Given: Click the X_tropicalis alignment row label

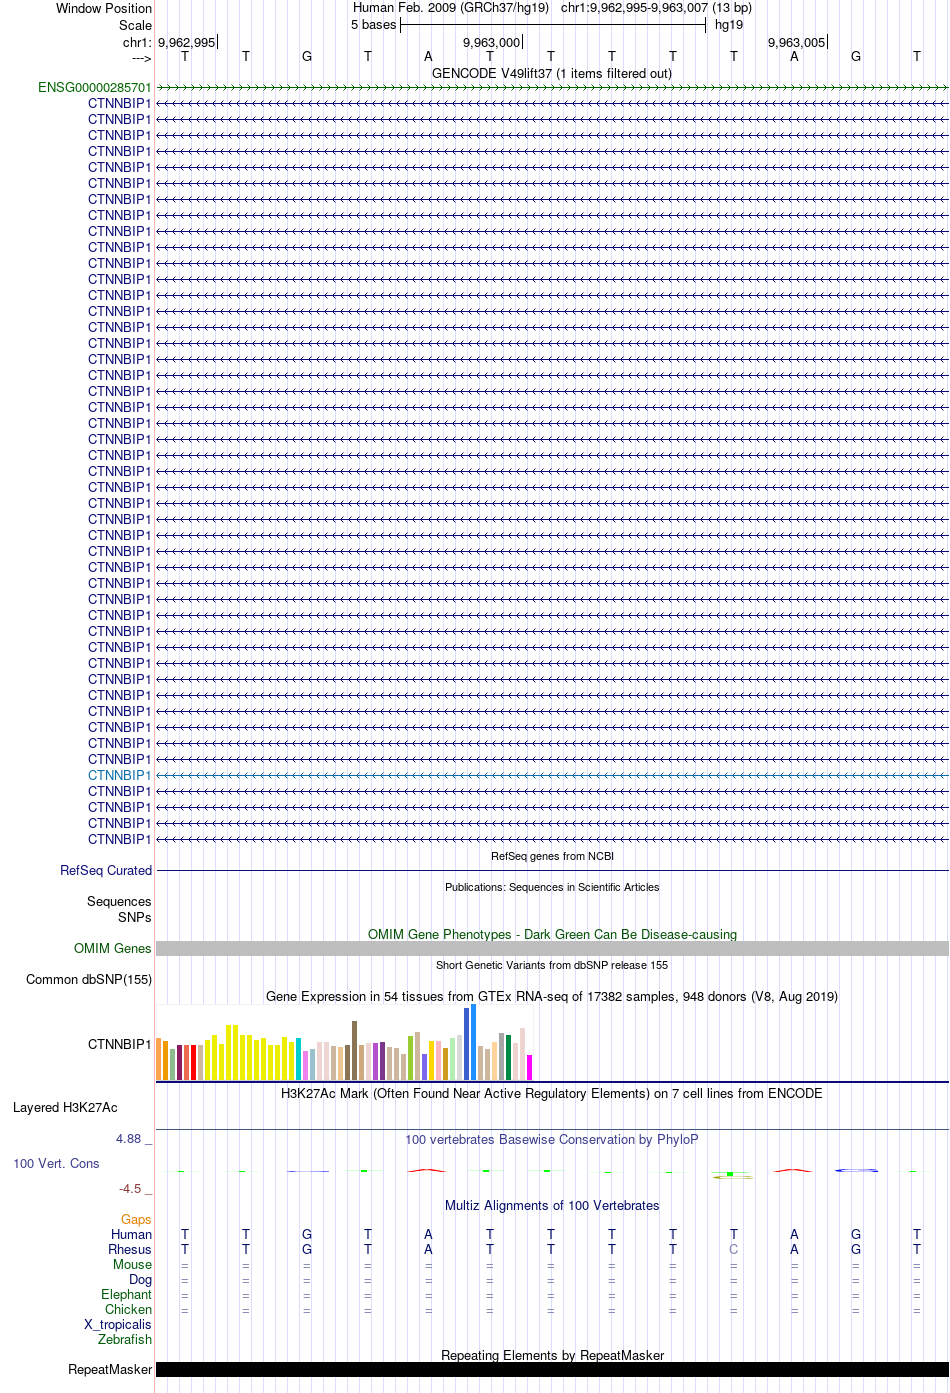Looking at the screenshot, I should point(118,1324).
